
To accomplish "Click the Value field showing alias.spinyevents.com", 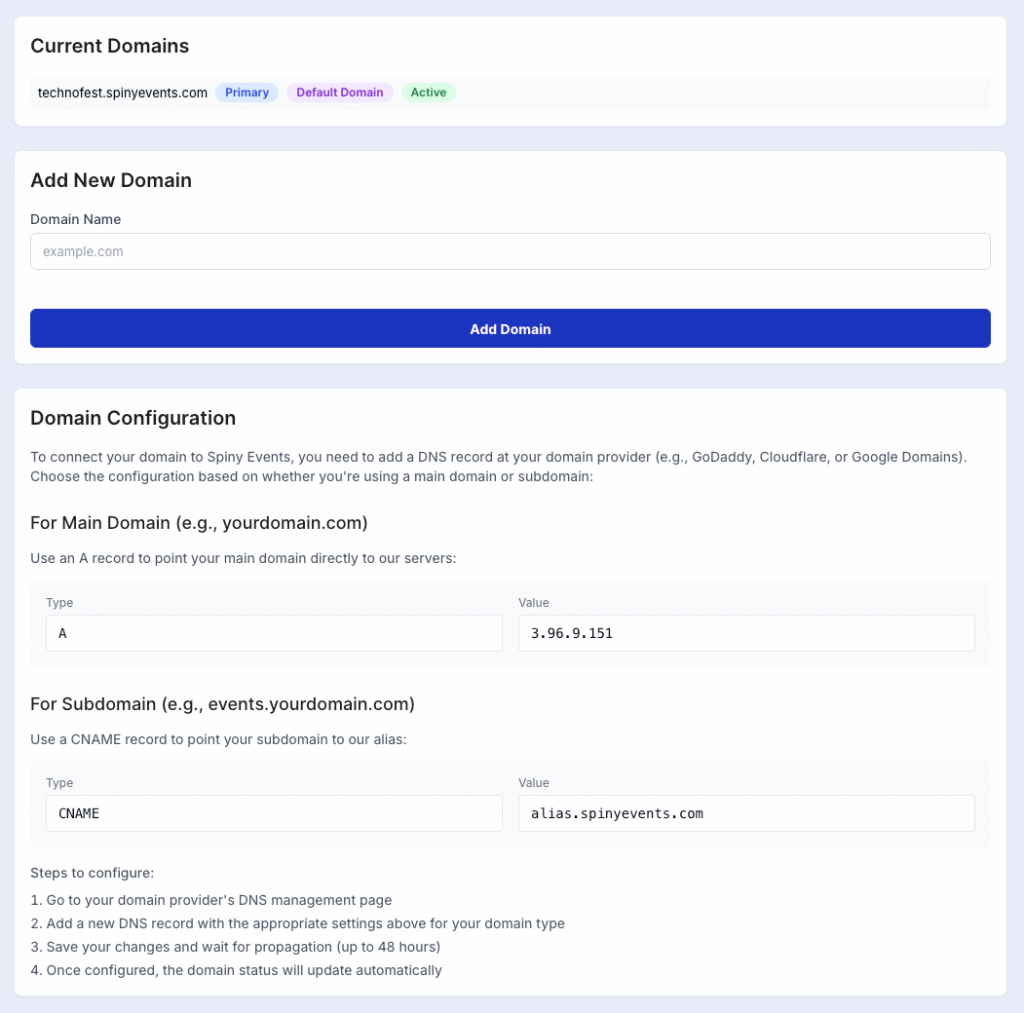I will pyautogui.click(x=746, y=813).
